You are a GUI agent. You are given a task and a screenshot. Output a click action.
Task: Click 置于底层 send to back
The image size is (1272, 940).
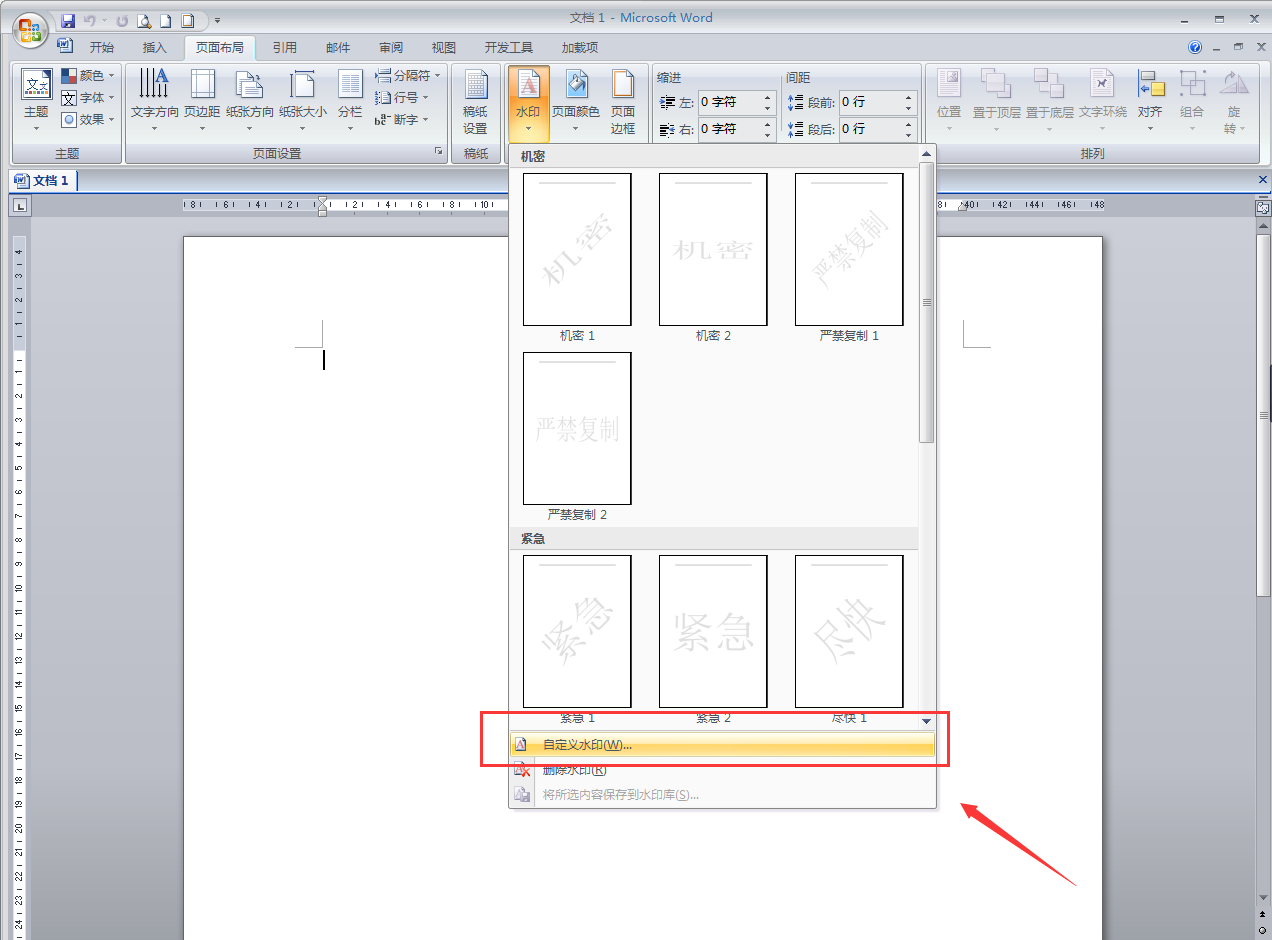point(1049,101)
